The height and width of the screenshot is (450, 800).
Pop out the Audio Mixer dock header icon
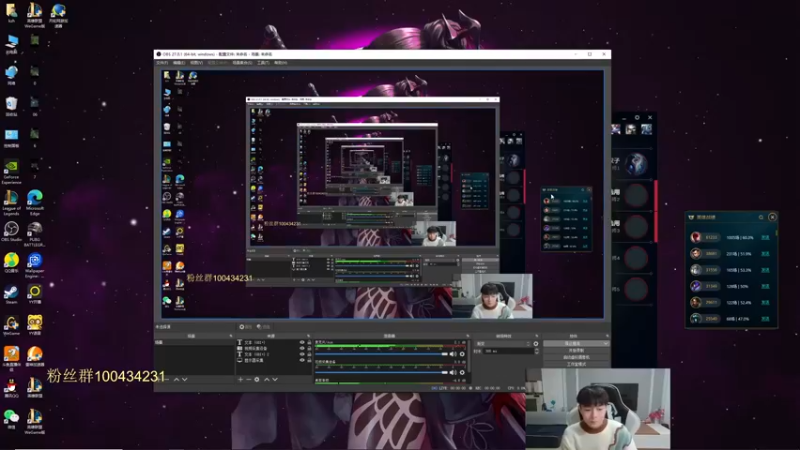tap(468, 336)
